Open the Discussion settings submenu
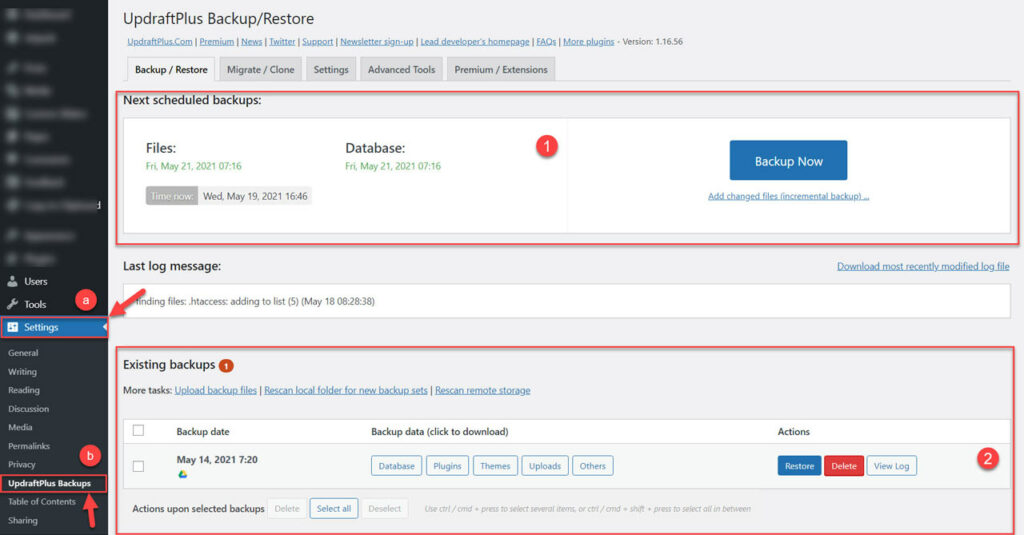Screen dimensions: 1024x535 (x=28, y=409)
